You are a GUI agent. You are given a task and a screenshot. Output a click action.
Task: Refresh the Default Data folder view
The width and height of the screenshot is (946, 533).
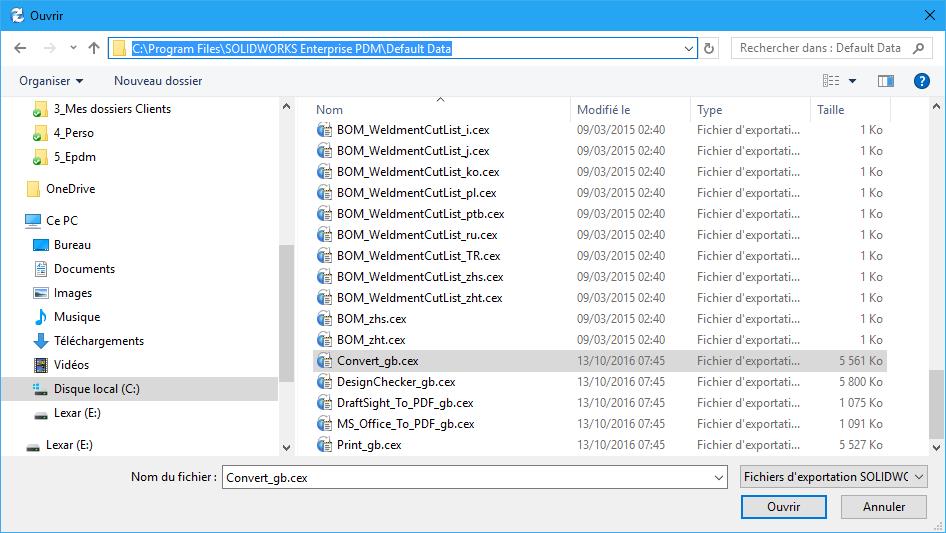click(x=709, y=48)
